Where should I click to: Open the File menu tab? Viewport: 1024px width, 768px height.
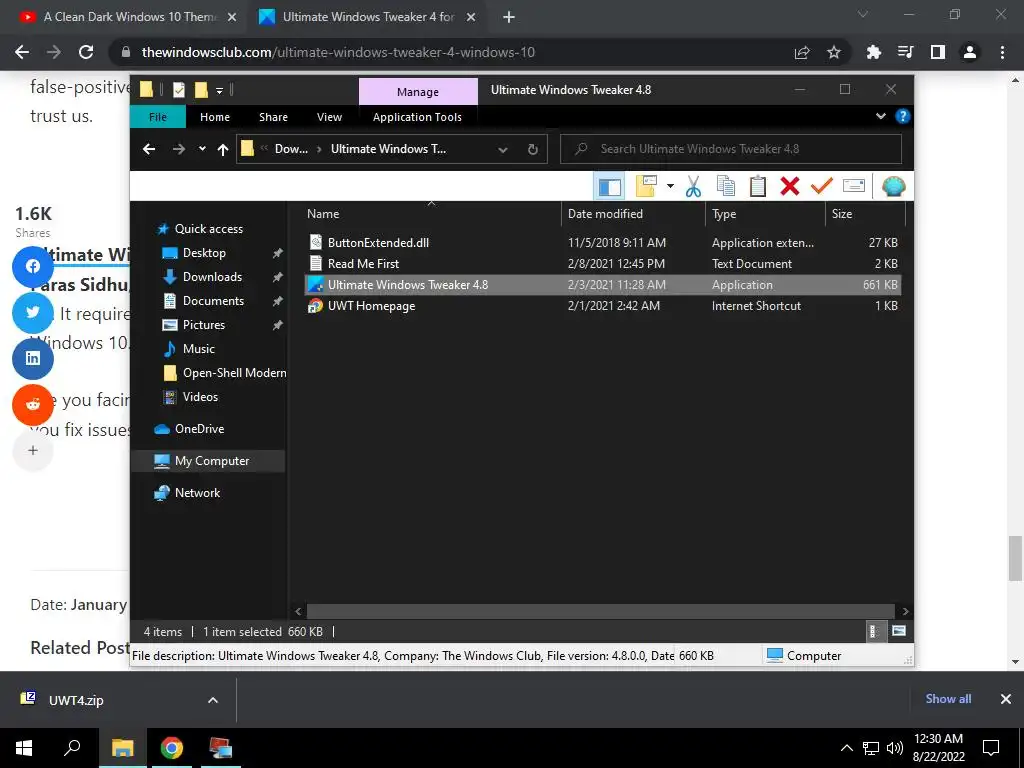pyautogui.click(x=157, y=117)
